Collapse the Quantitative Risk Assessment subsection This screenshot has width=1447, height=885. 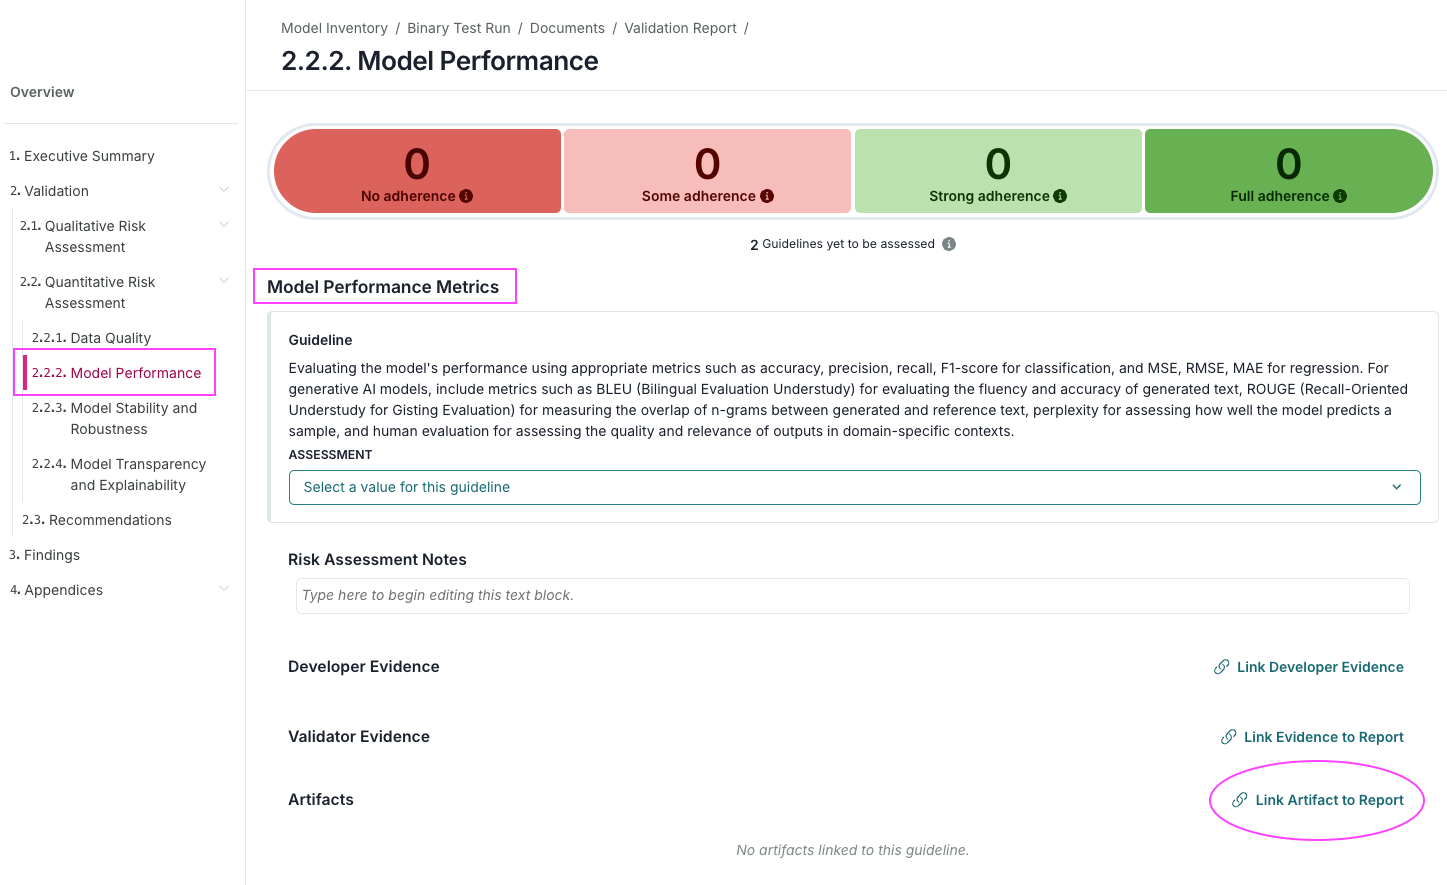(x=224, y=281)
